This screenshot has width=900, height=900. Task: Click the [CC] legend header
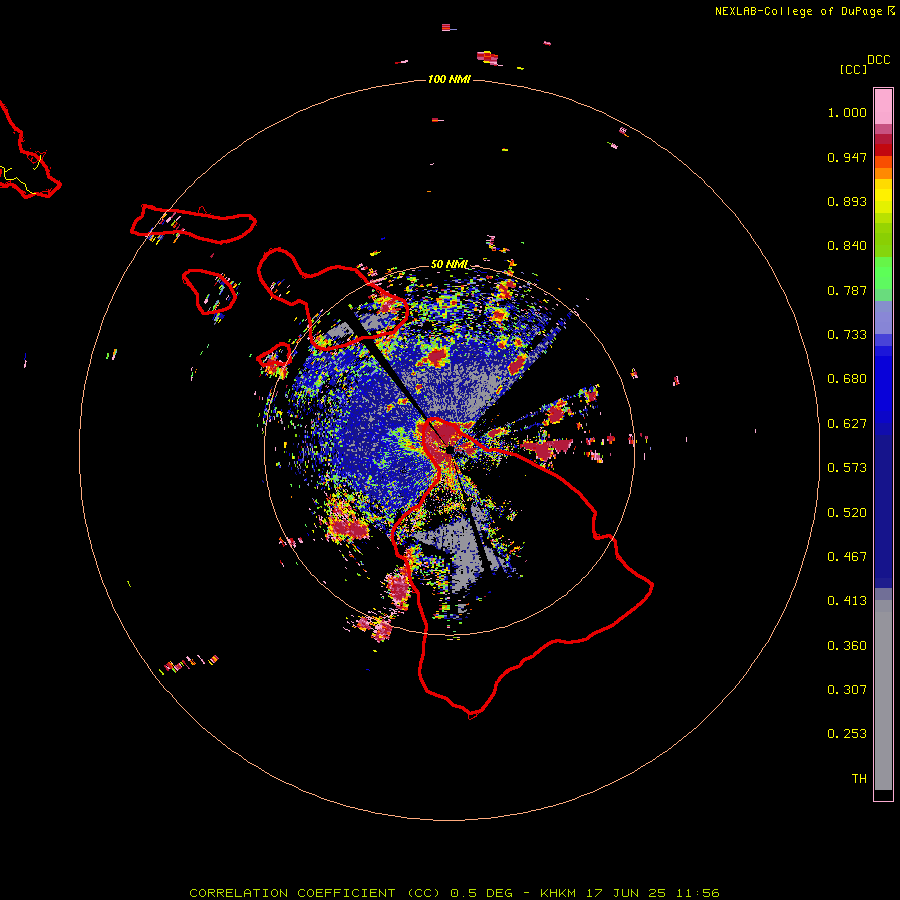(853, 69)
